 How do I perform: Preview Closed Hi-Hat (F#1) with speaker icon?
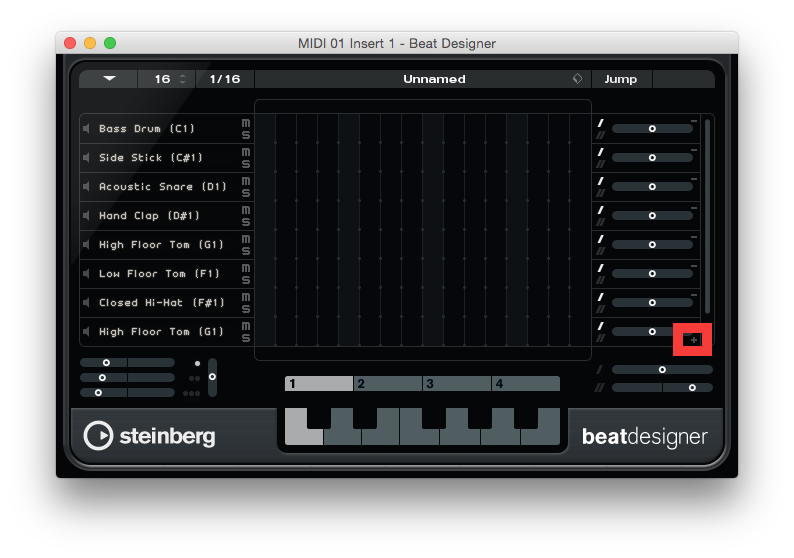coord(87,302)
